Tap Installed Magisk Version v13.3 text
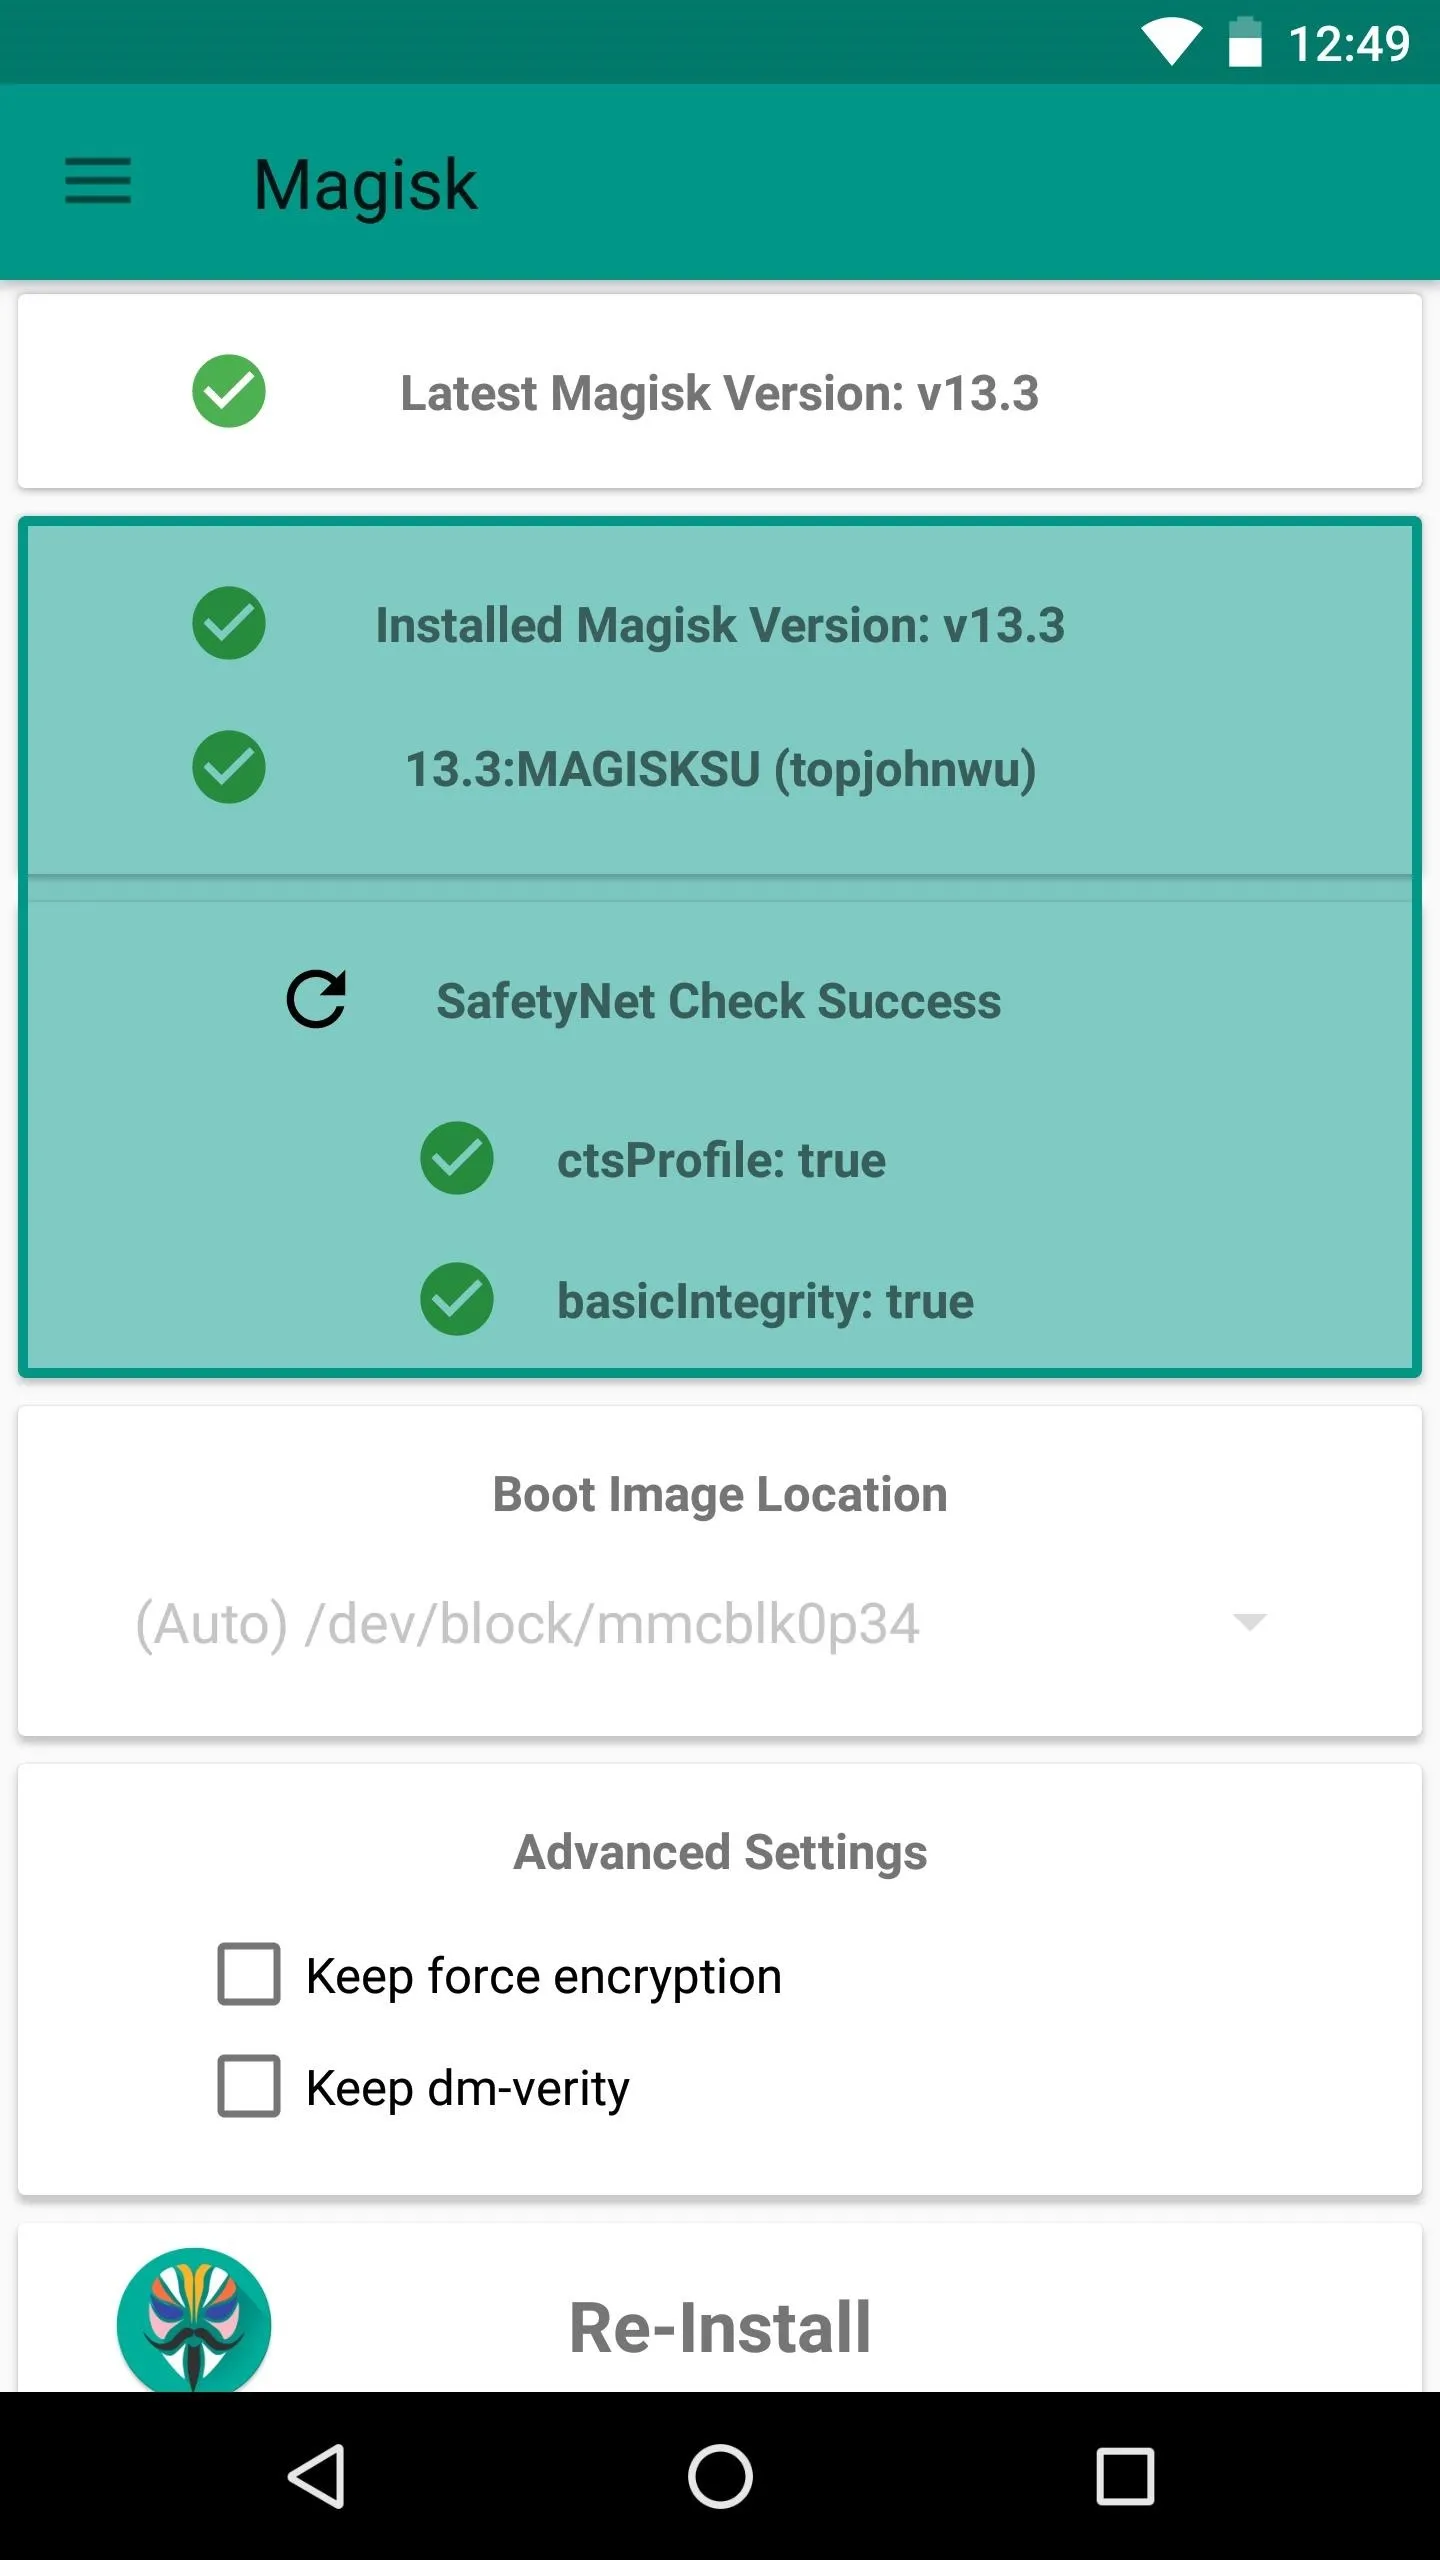Image resolution: width=1440 pixels, height=2560 pixels. coord(720,626)
